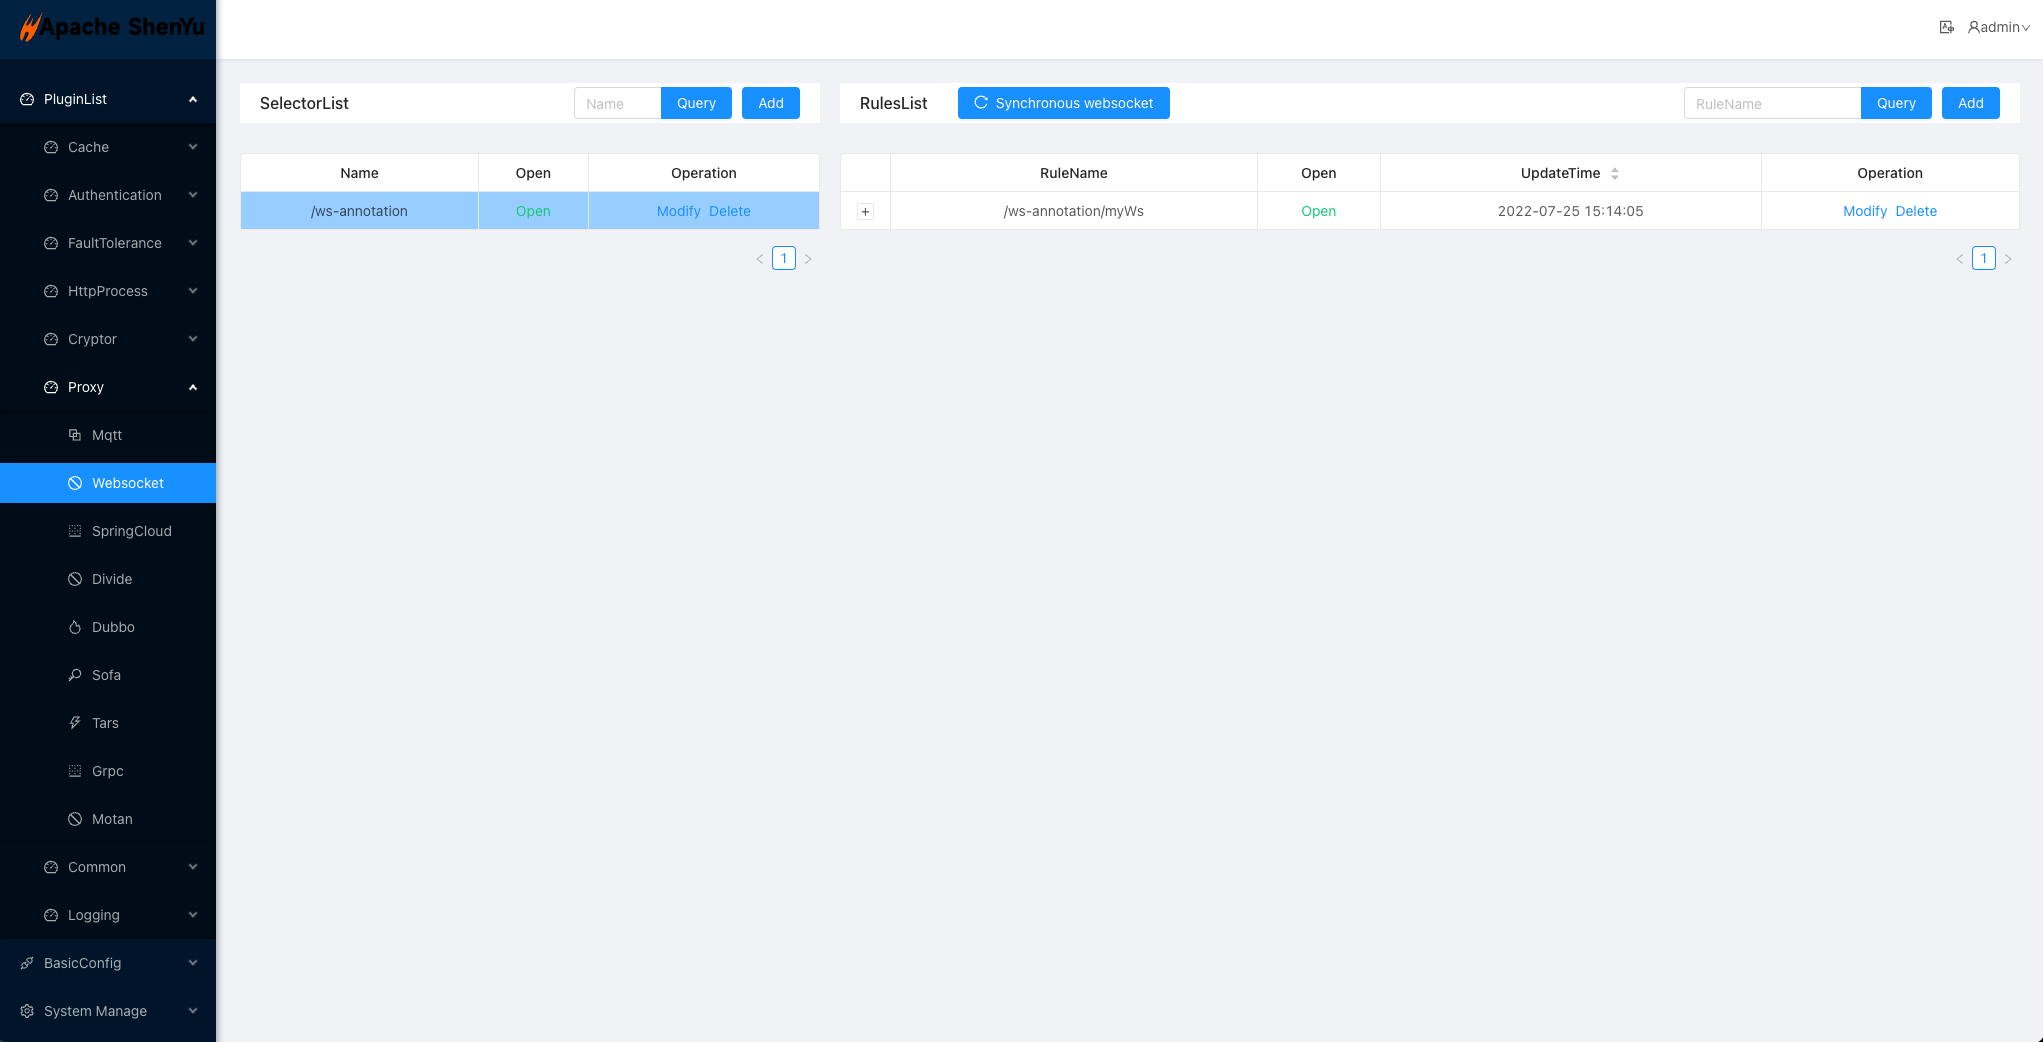The height and width of the screenshot is (1042, 2043).
Task: Click the language switch icon beside admin
Action: pyautogui.click(x=1946, y=27)
